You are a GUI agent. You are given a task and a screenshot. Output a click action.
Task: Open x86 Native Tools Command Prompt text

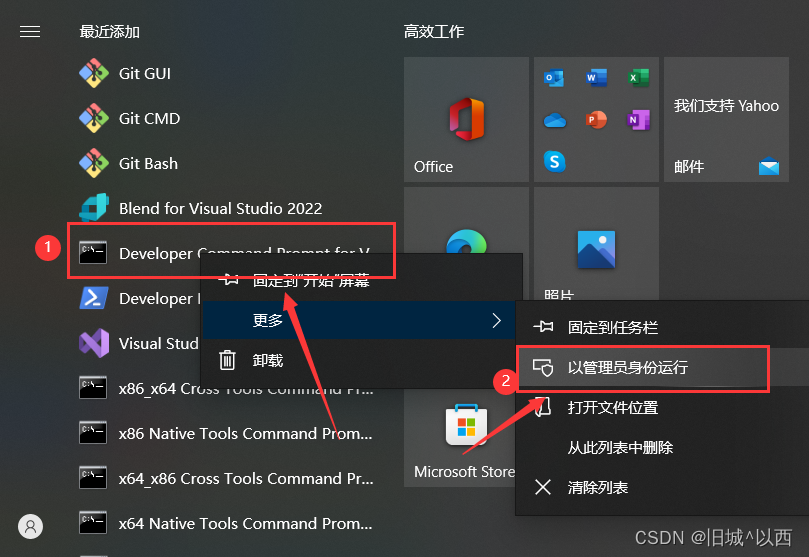click(246, 433)
